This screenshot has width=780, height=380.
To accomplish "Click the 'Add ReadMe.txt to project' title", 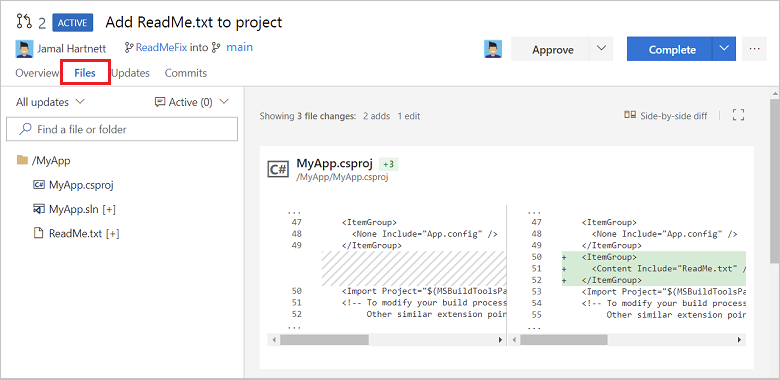I will point(194,22).
